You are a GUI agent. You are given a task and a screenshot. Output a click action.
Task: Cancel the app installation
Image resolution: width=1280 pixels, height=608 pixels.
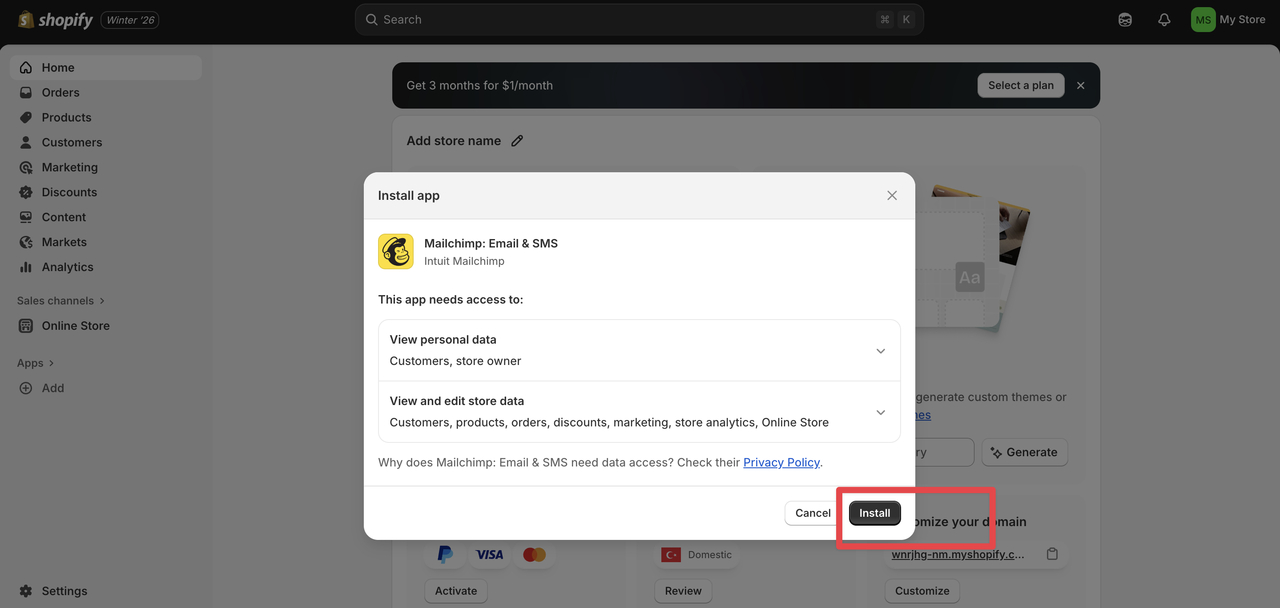[811, 512]
